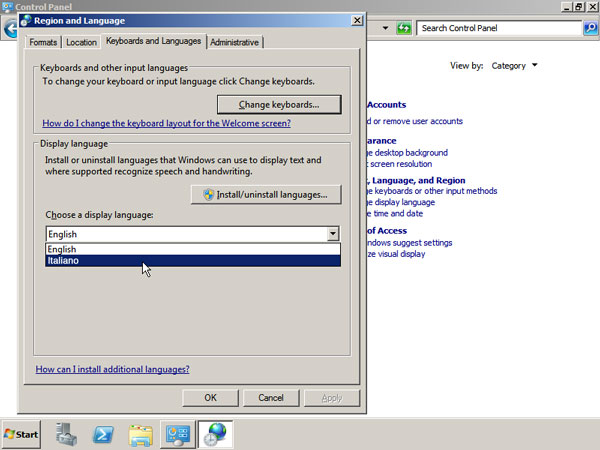This screenshot has height=450, width=600.
Task: Open the Administrative tab
Action: pyautogui.click(x=234, y=42)
